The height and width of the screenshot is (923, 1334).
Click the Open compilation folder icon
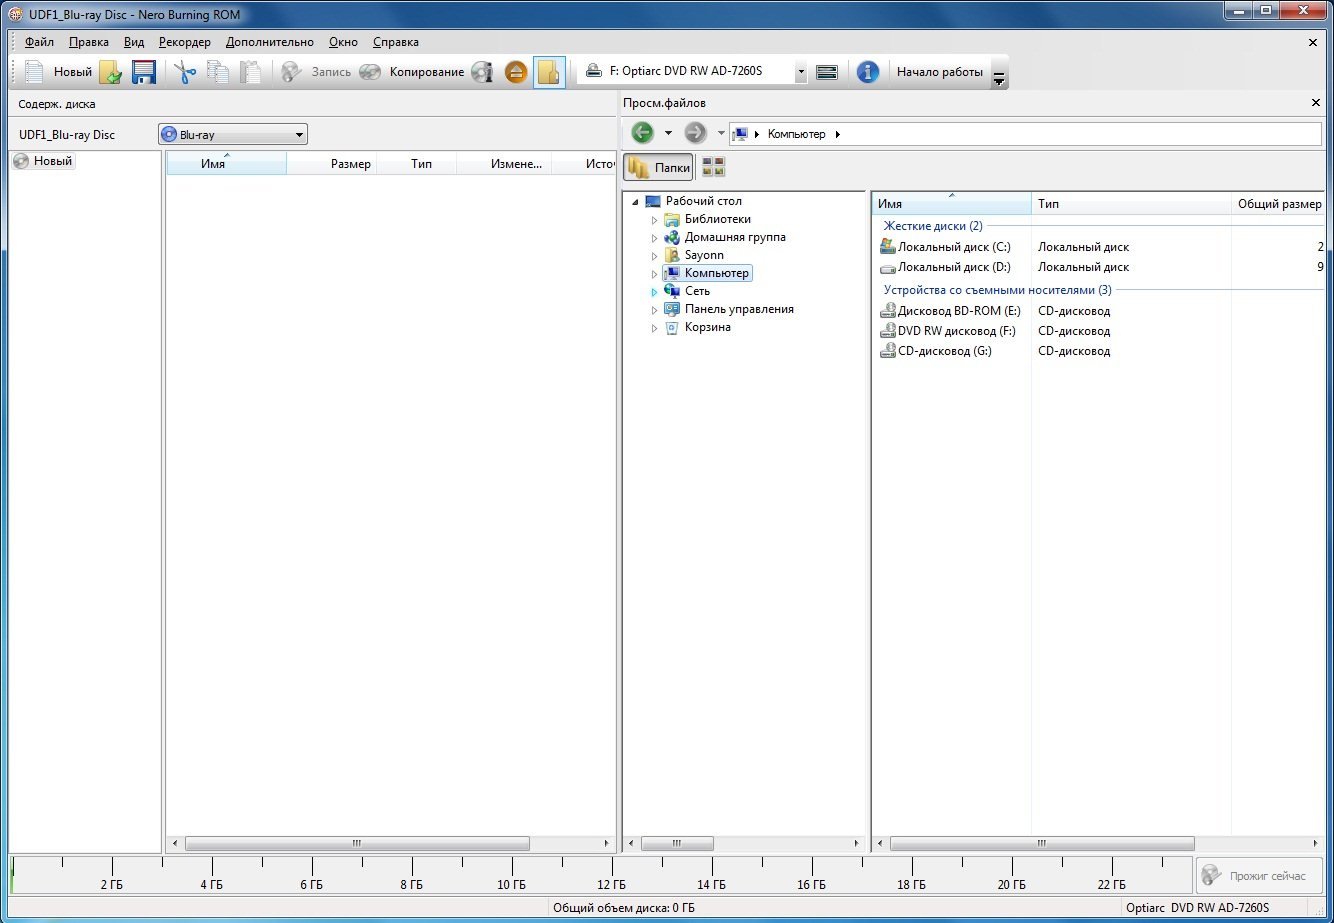pyautogui.click(x=110, y=72)
